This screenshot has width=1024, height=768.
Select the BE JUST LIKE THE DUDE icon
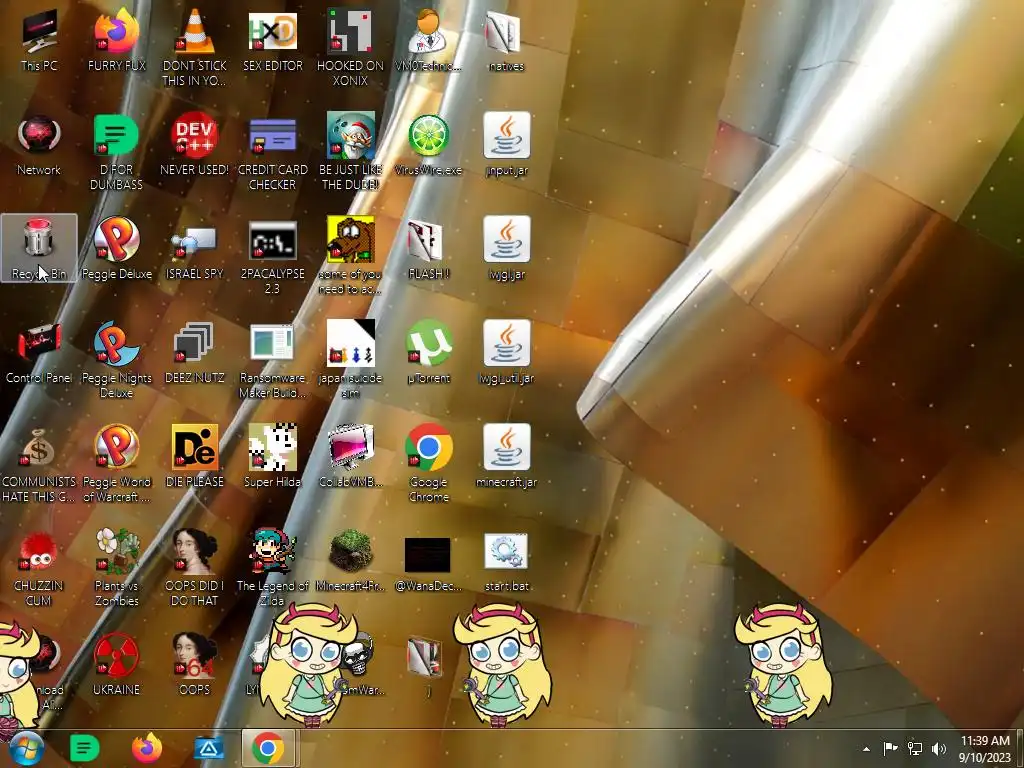[351, 152]
